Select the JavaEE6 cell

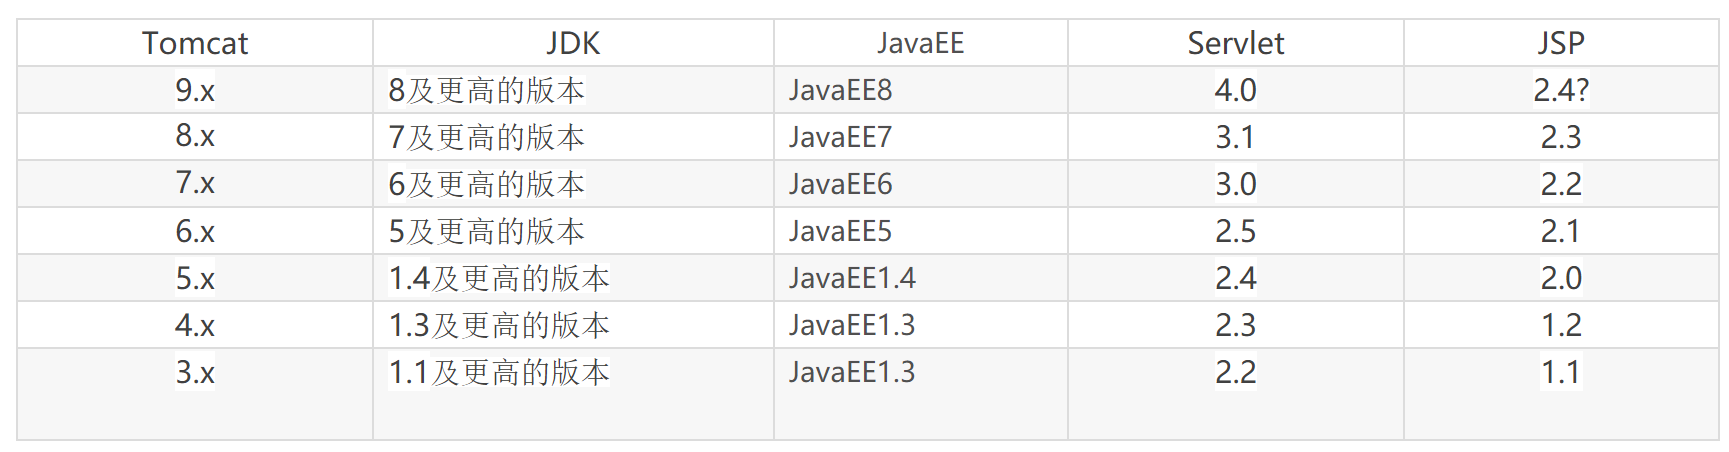(x=840, y=184)
